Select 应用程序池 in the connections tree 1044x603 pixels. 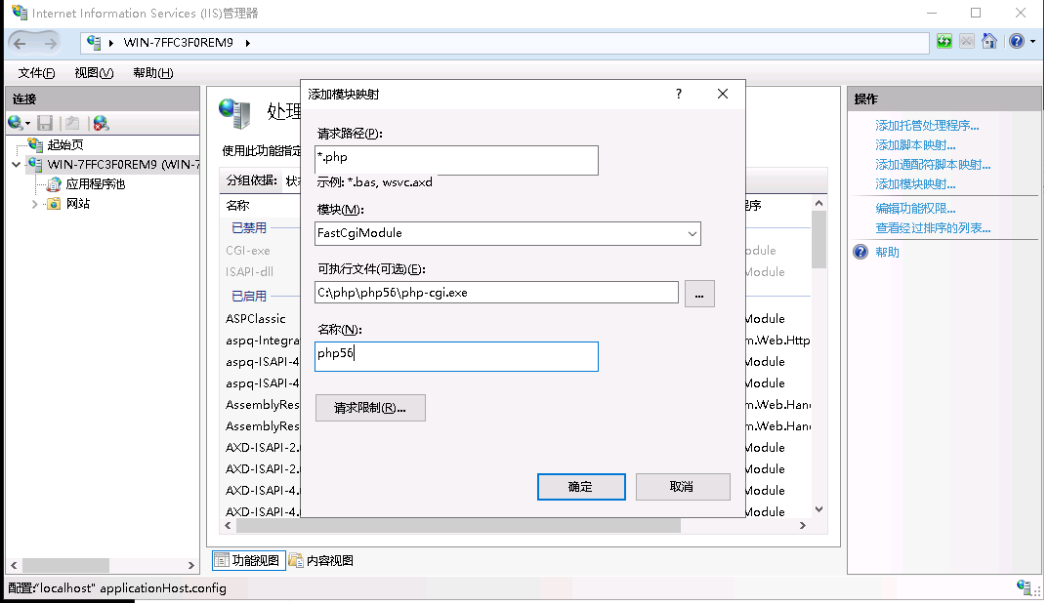point(94,184)
